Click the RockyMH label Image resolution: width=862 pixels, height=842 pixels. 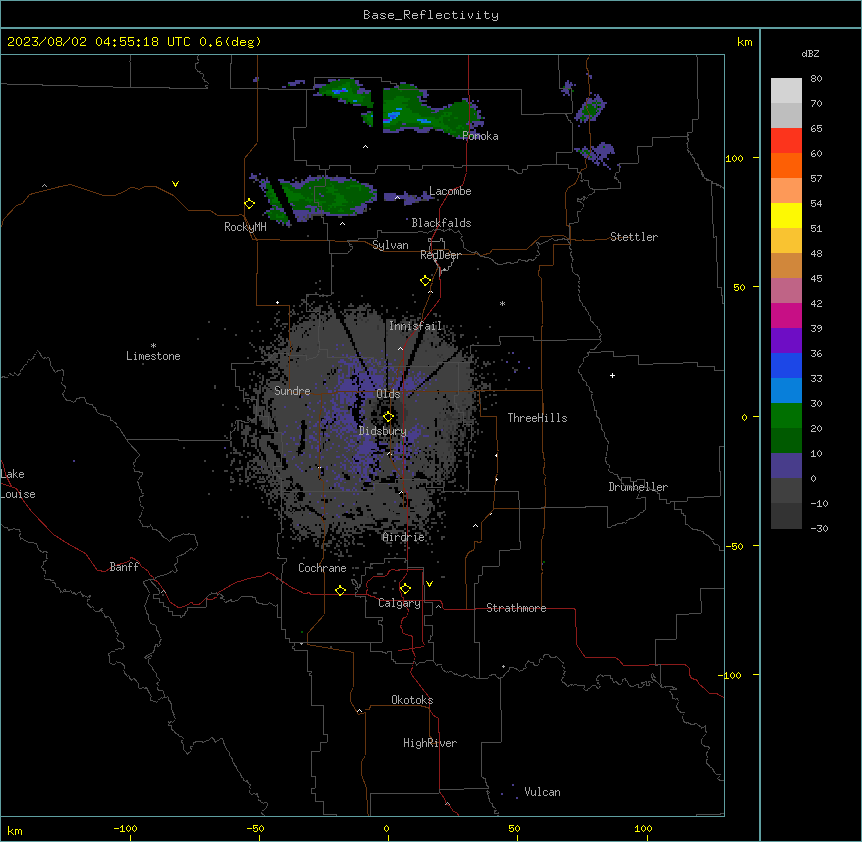(245, 227)
